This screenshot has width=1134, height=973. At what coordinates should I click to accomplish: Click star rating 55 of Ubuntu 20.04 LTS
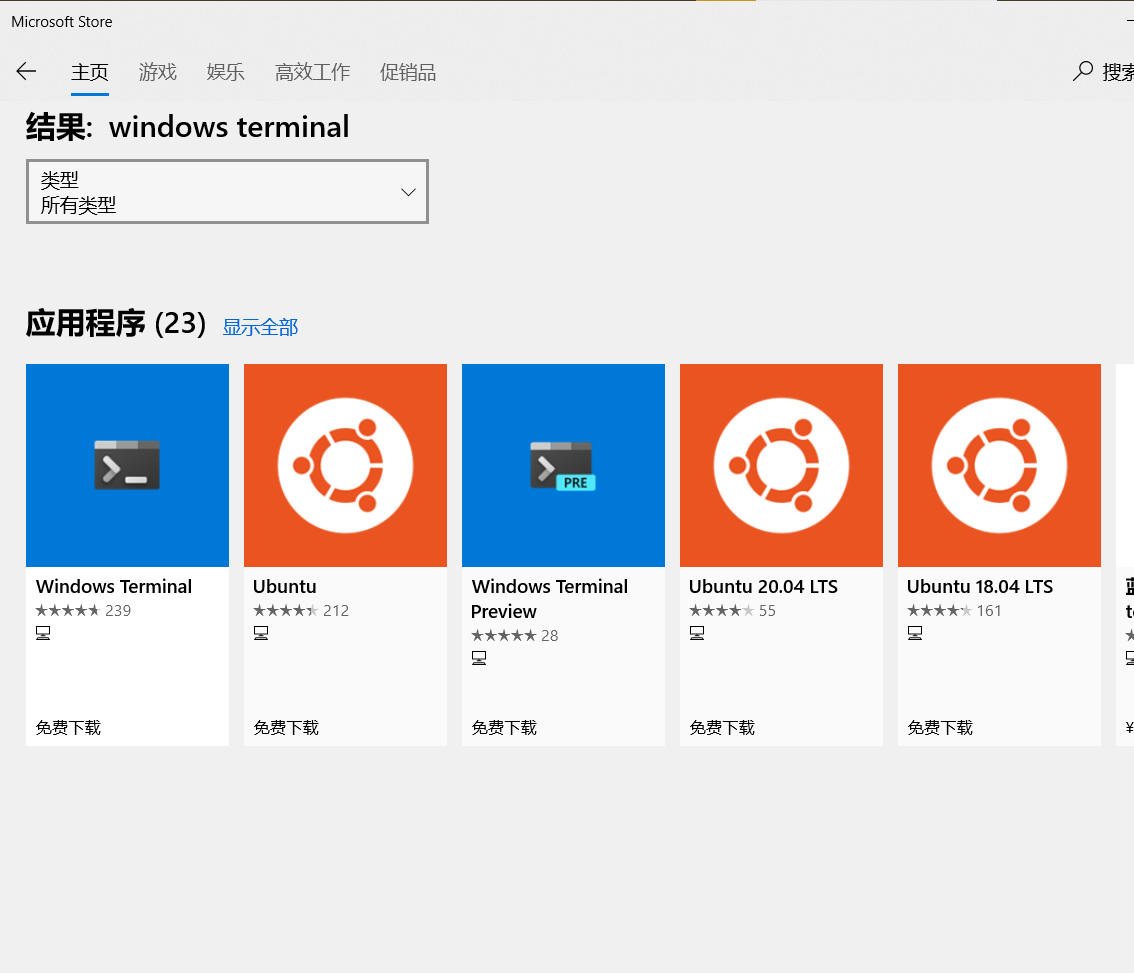(x=732, y=611)
